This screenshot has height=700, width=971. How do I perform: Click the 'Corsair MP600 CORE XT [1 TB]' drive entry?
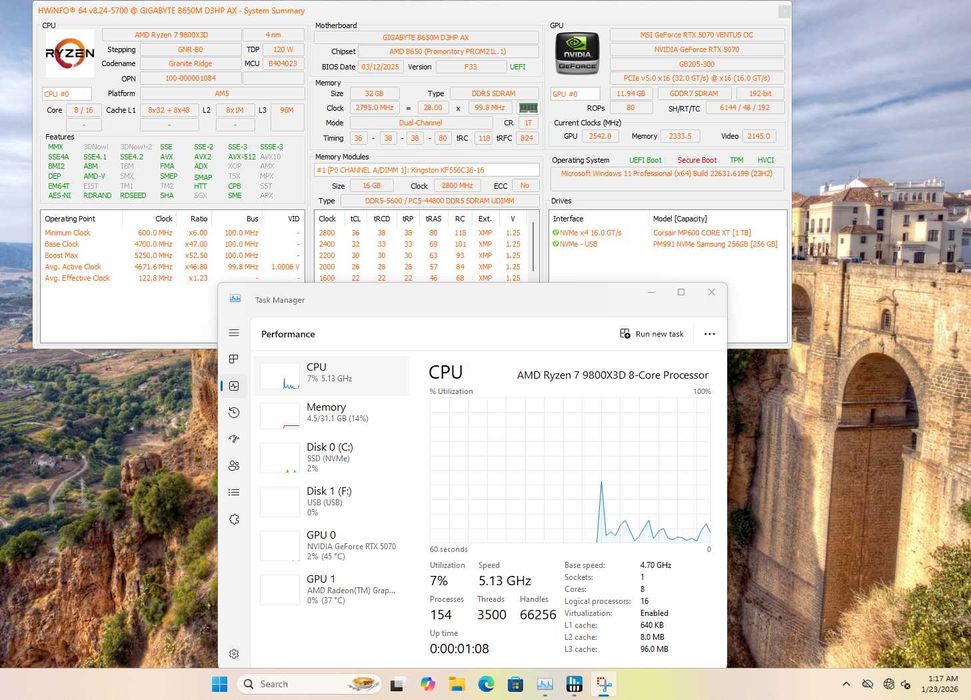tap(702, 233)
